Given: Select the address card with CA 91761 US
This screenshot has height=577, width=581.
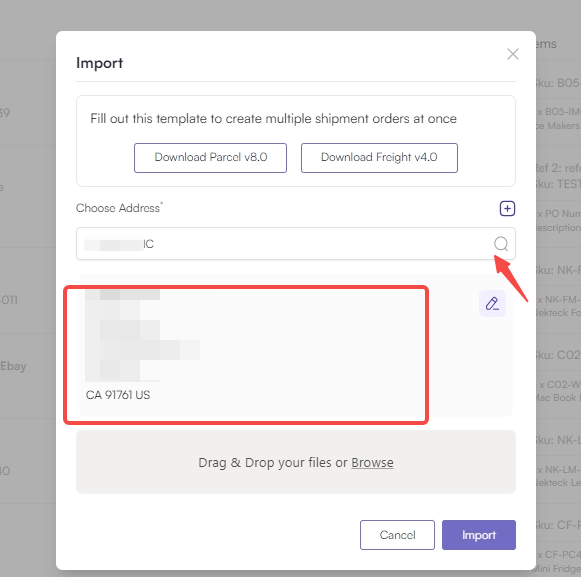Looking at the screenshot, I should coord(296,345).
